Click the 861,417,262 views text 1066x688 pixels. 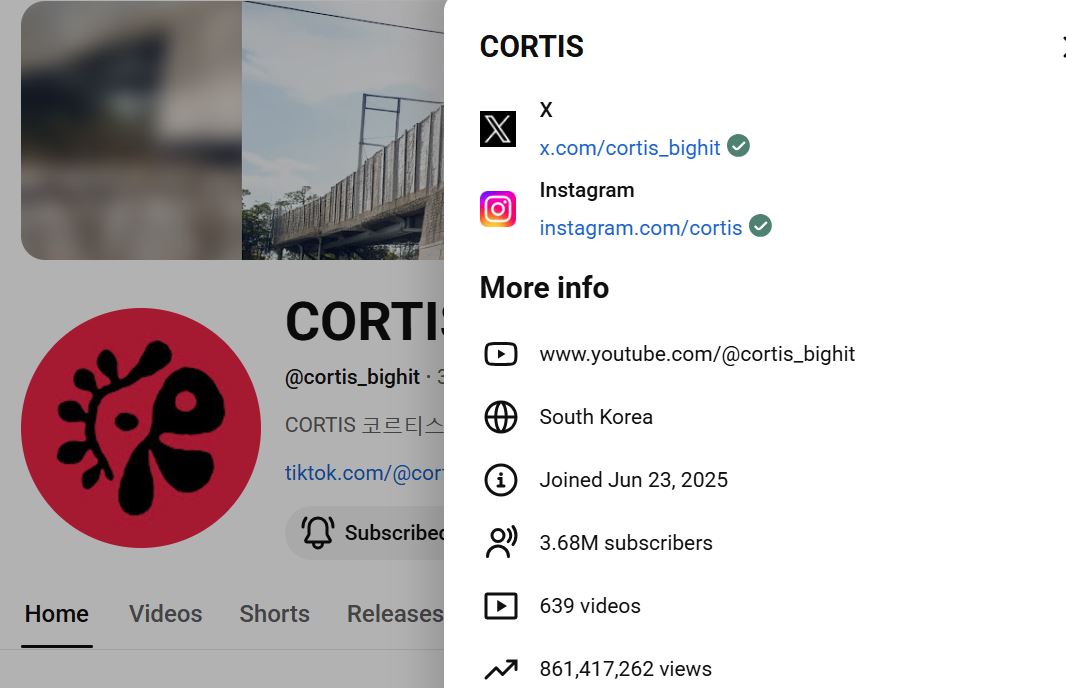[x=625, y=669]
